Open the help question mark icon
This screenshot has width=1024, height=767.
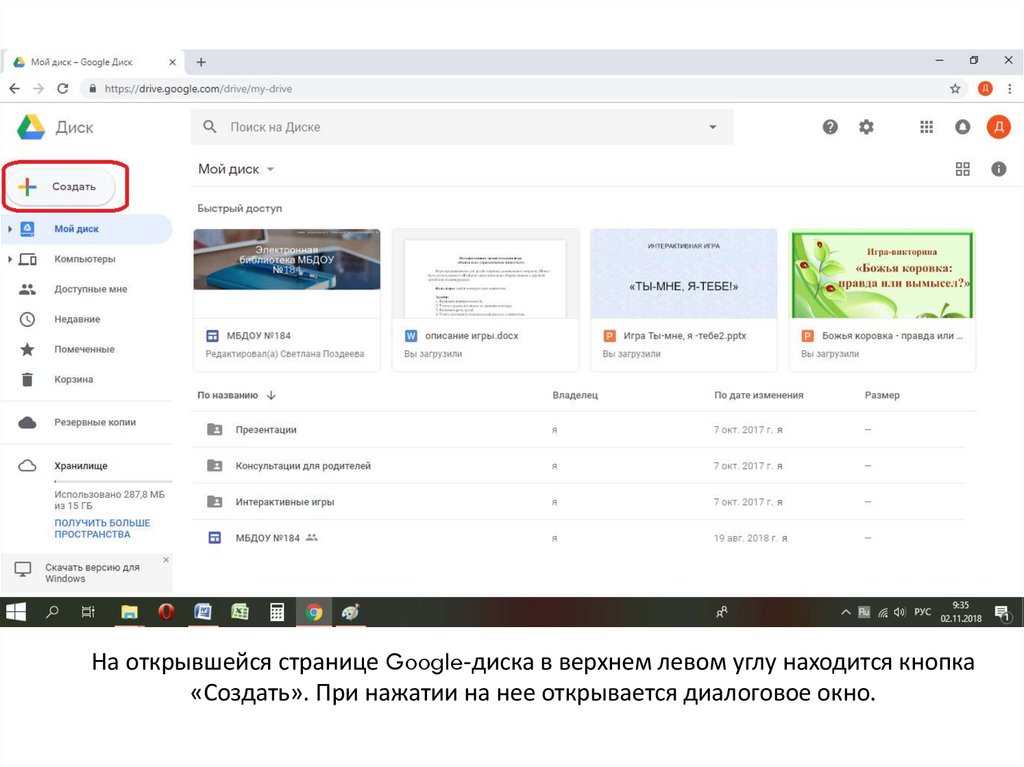pos(830,127)
